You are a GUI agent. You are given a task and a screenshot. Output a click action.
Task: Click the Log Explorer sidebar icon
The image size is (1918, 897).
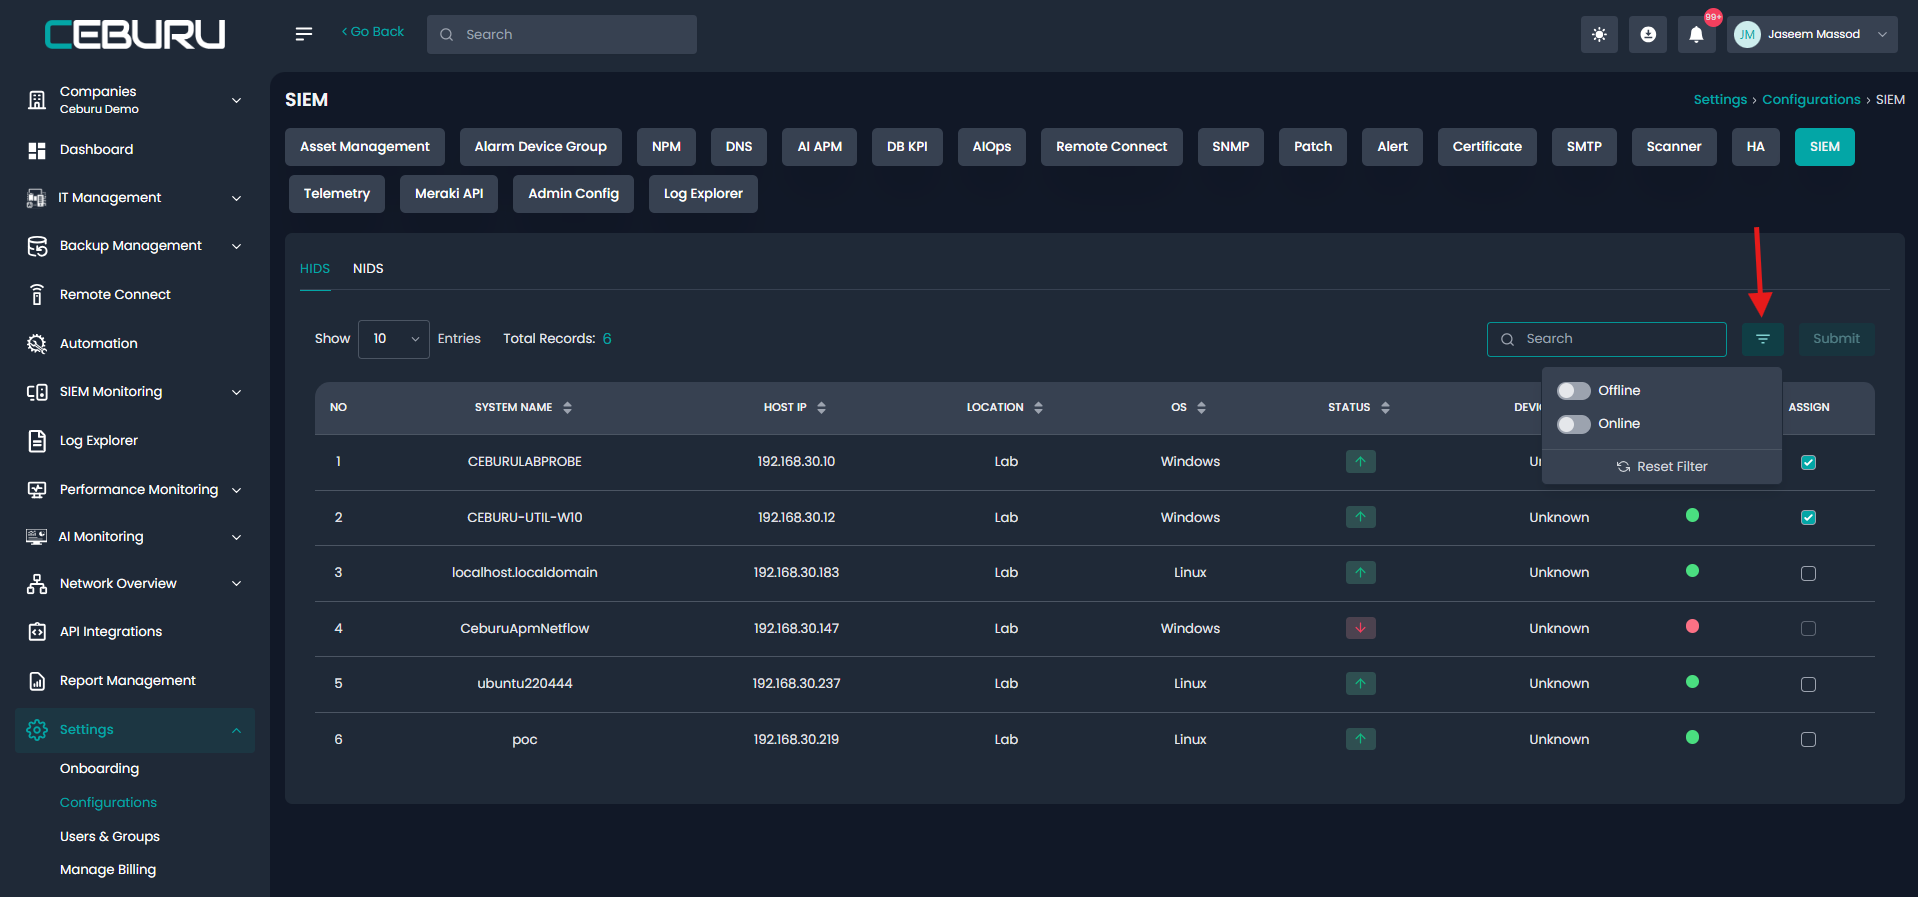37,440
